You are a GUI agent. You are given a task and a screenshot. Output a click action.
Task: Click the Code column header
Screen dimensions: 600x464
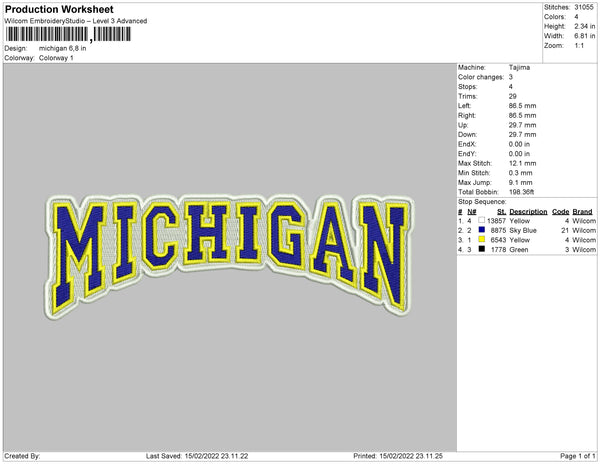tap(561, 212)
